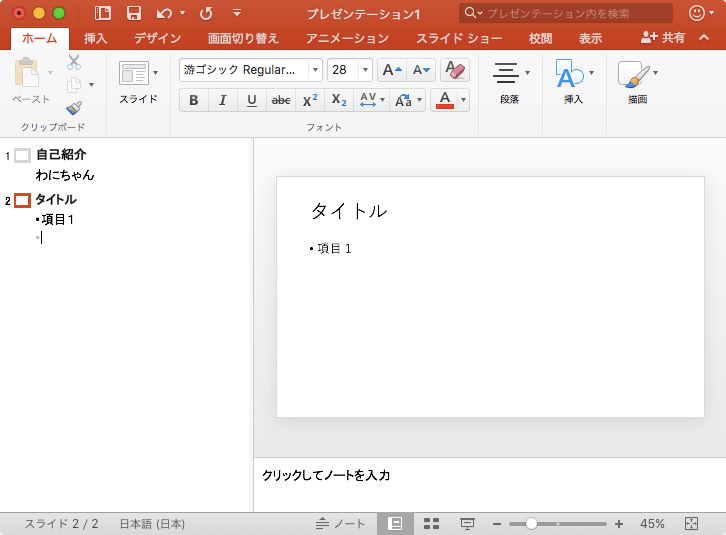Click the Undo arrow icon
This screenshot has width=726, height=535.
[164, 13]
